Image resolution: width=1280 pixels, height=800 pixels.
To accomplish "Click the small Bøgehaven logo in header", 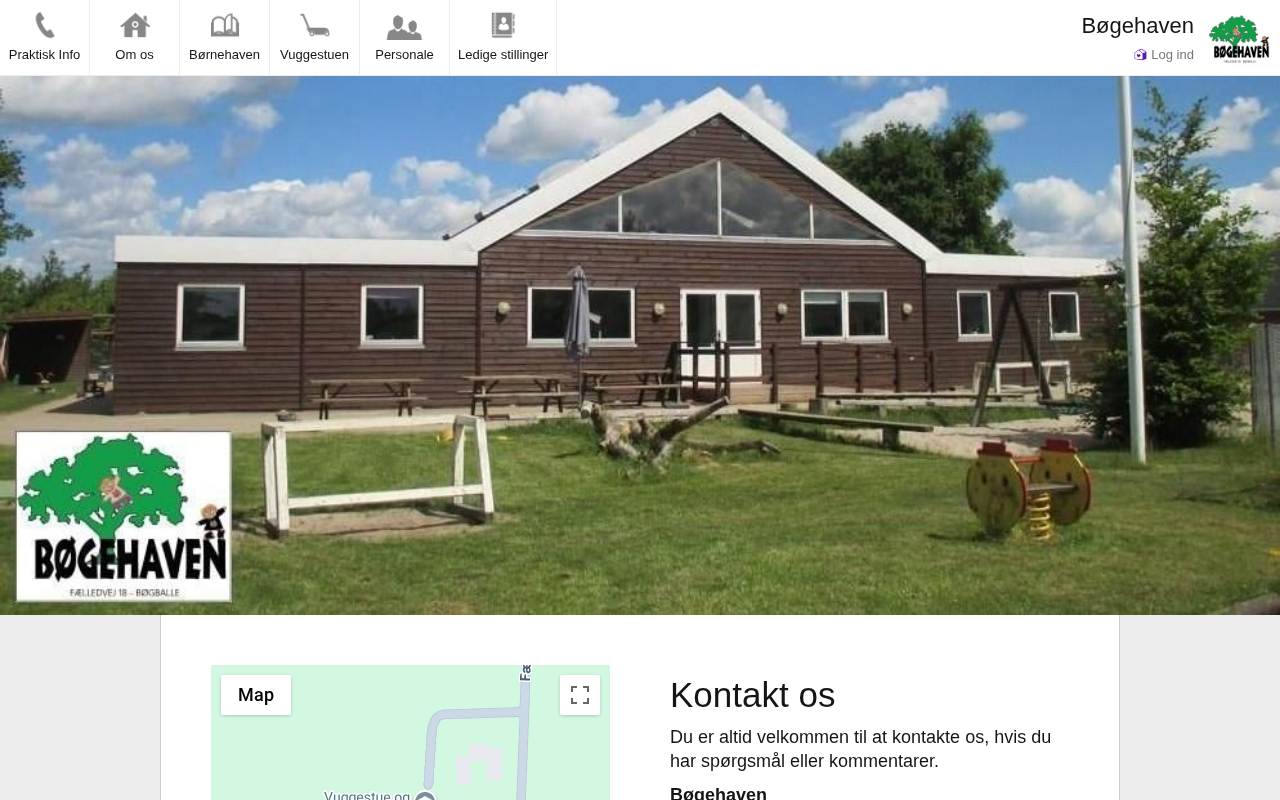I will pyautogui.click(x=1239, y=39).
